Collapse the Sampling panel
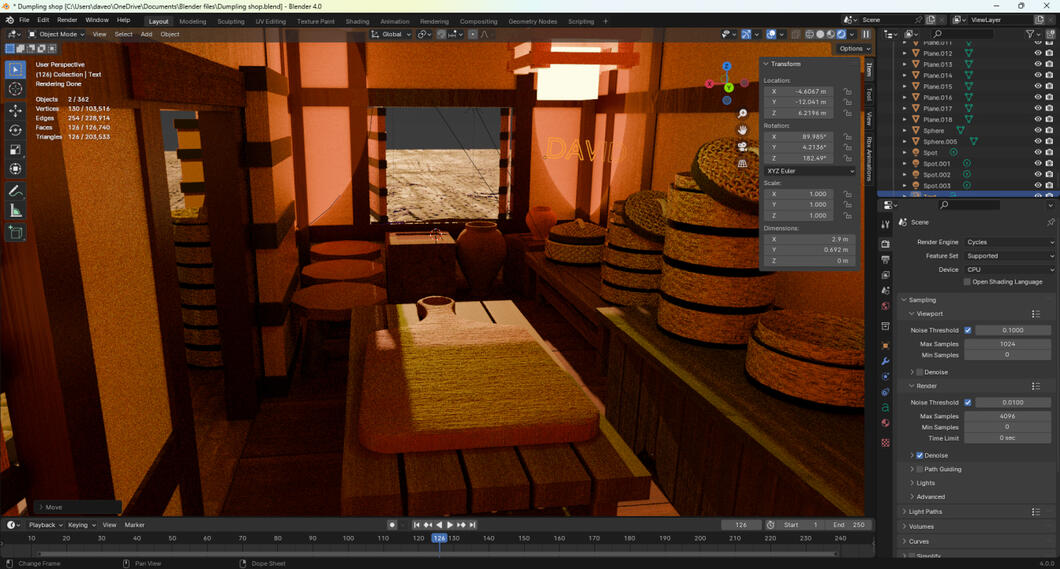 pyautogui.click(x=922, y=300)
